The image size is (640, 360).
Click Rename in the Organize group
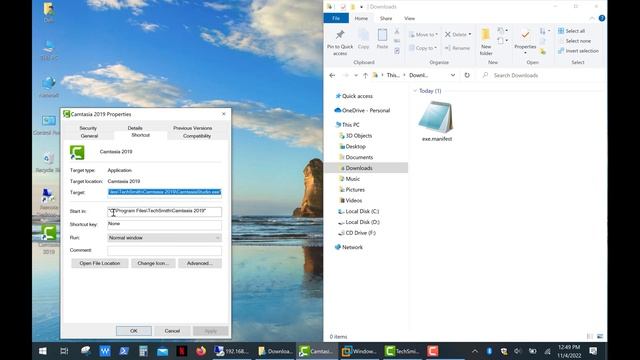(457, 48)
